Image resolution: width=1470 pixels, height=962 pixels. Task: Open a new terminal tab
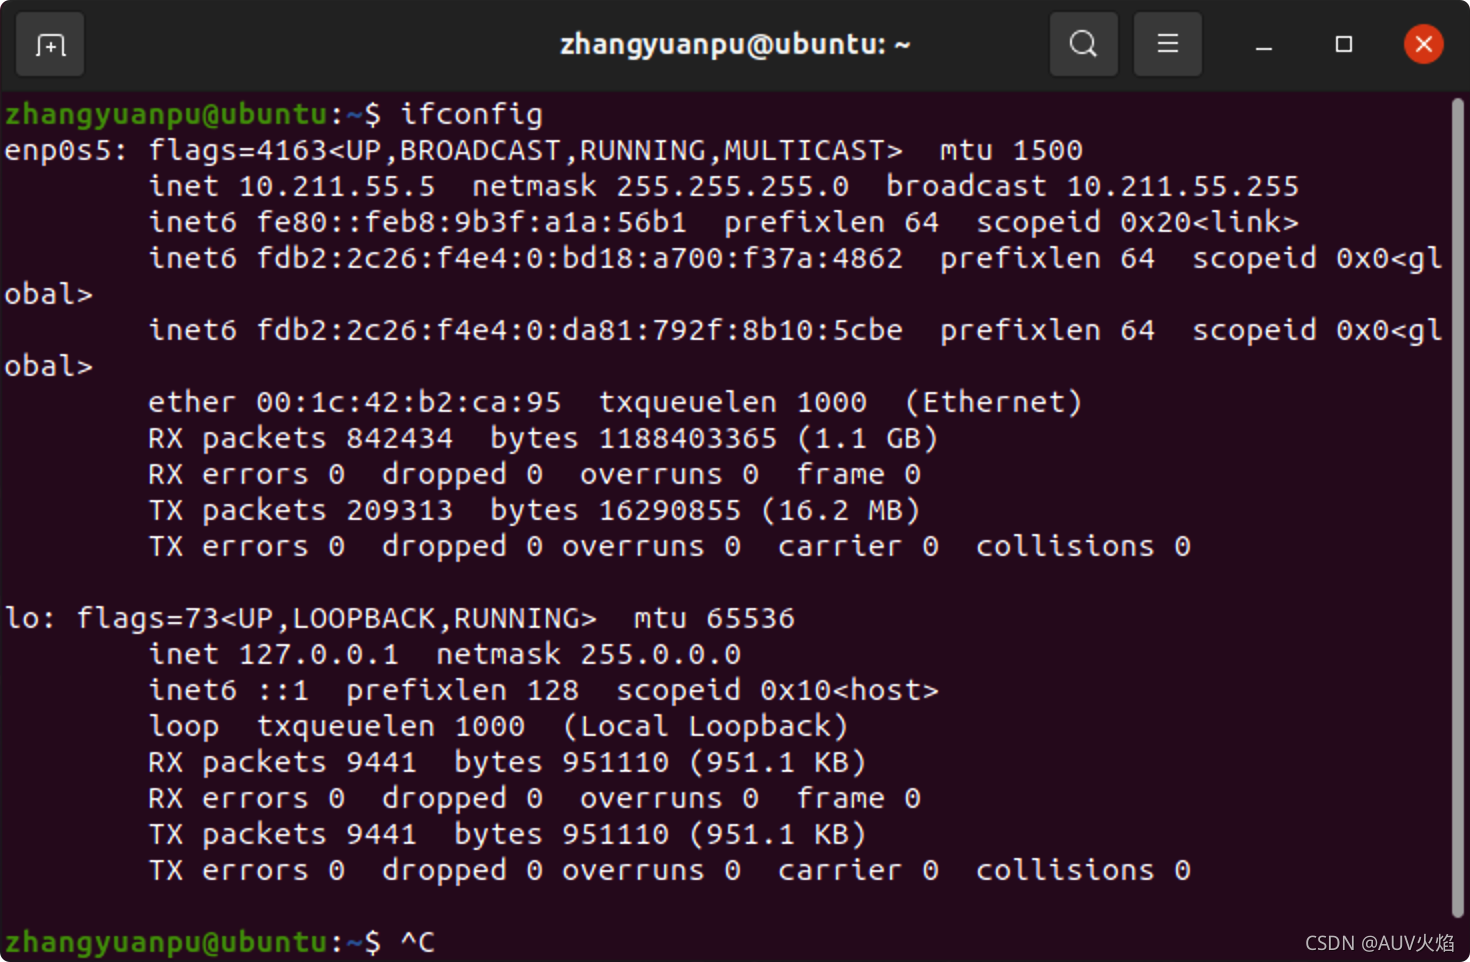(x=50, y=45)
